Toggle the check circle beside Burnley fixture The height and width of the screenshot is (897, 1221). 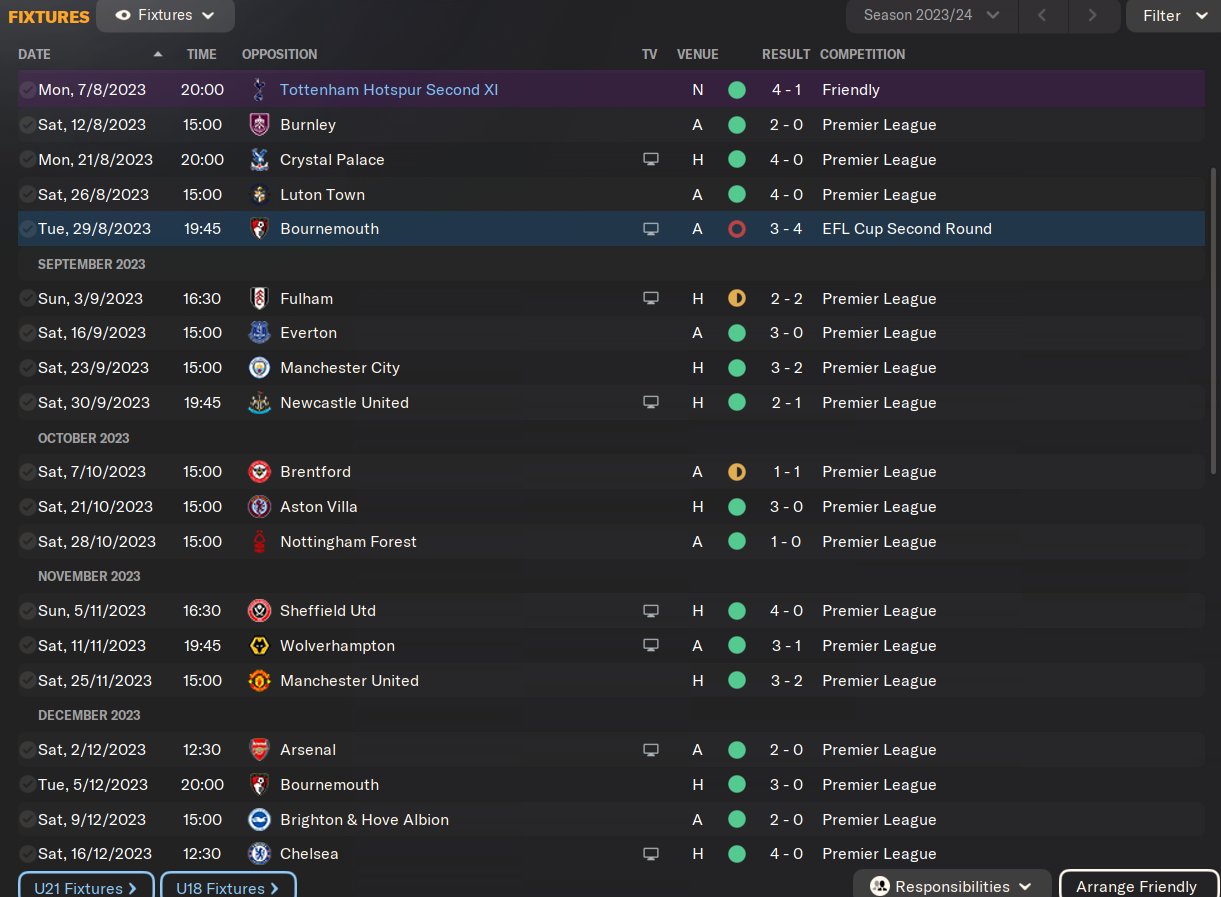[x=27, y=125]
